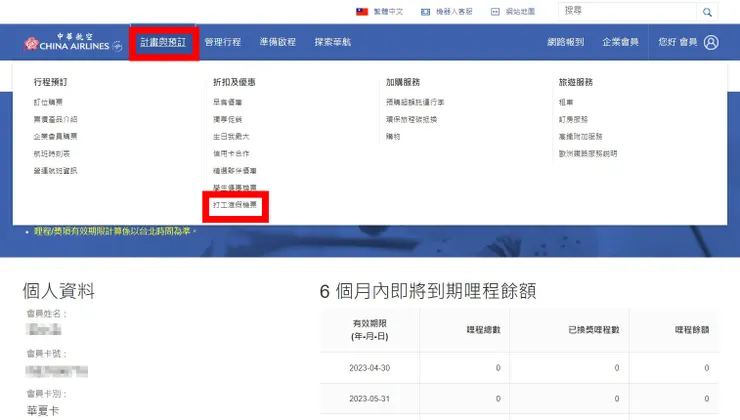This screenshot has width=740, height=420.
Task: Open the 機器人客服 link
Action: coord(454,11)
